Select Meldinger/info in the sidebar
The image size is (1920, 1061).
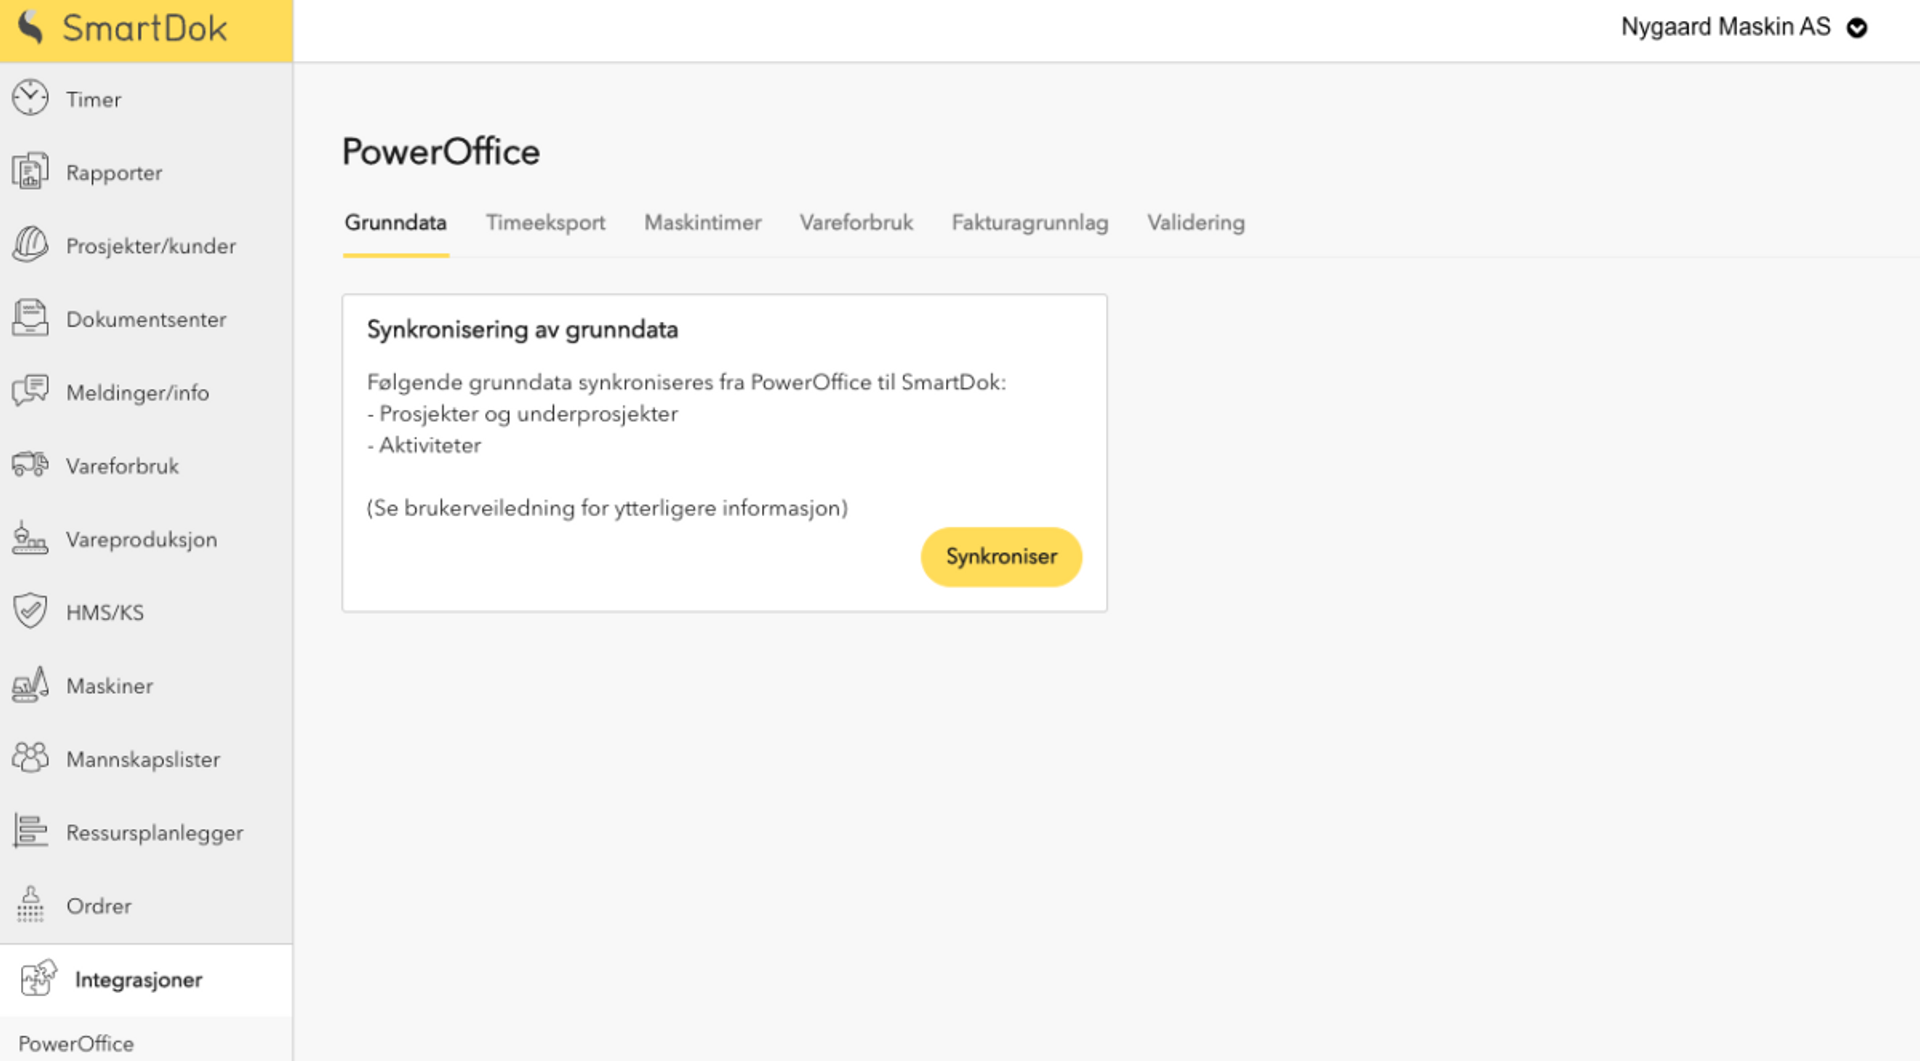[146, 393]
